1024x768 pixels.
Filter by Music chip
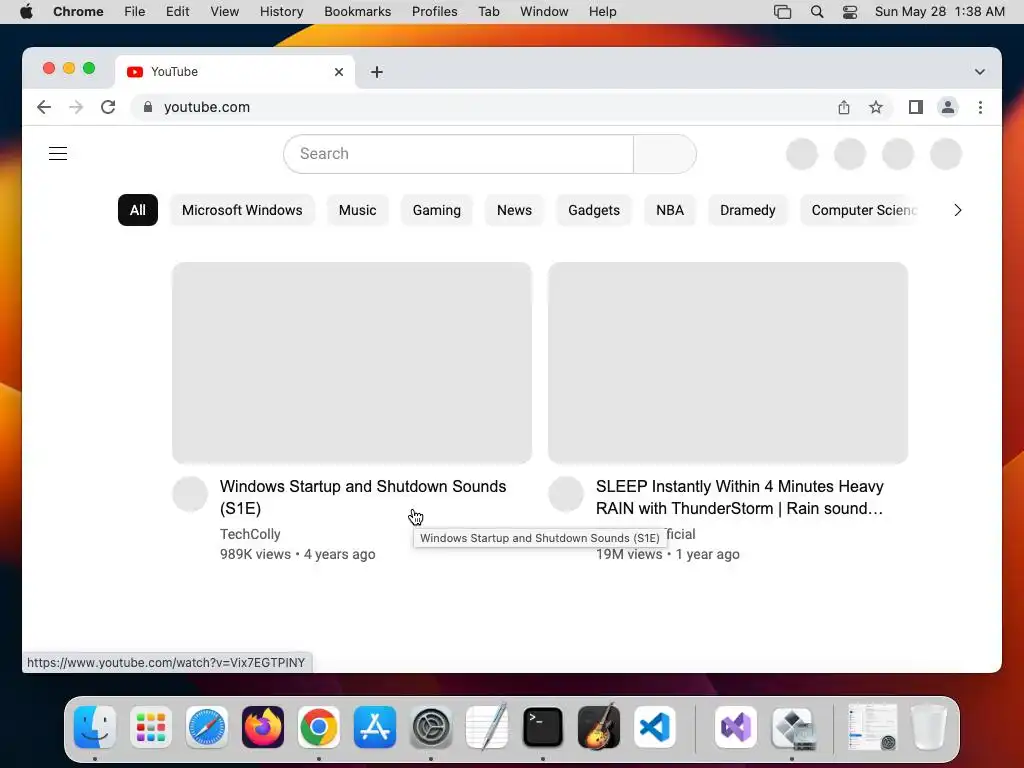point(357,210)
